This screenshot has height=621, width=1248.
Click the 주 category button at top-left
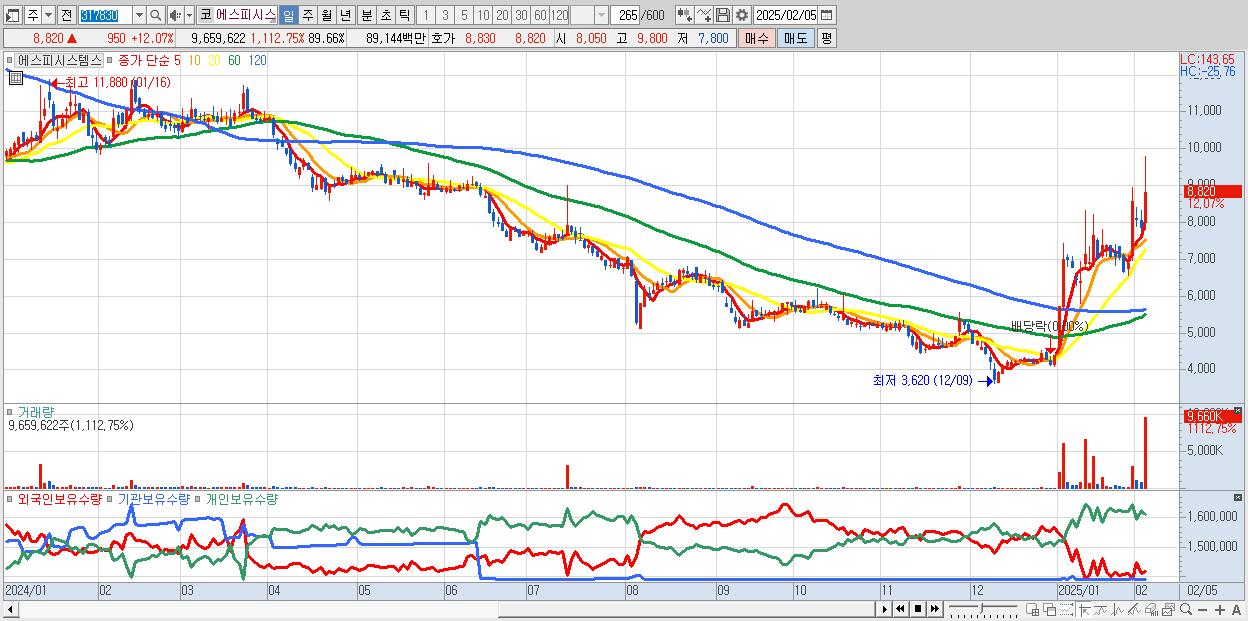point(32,15)
